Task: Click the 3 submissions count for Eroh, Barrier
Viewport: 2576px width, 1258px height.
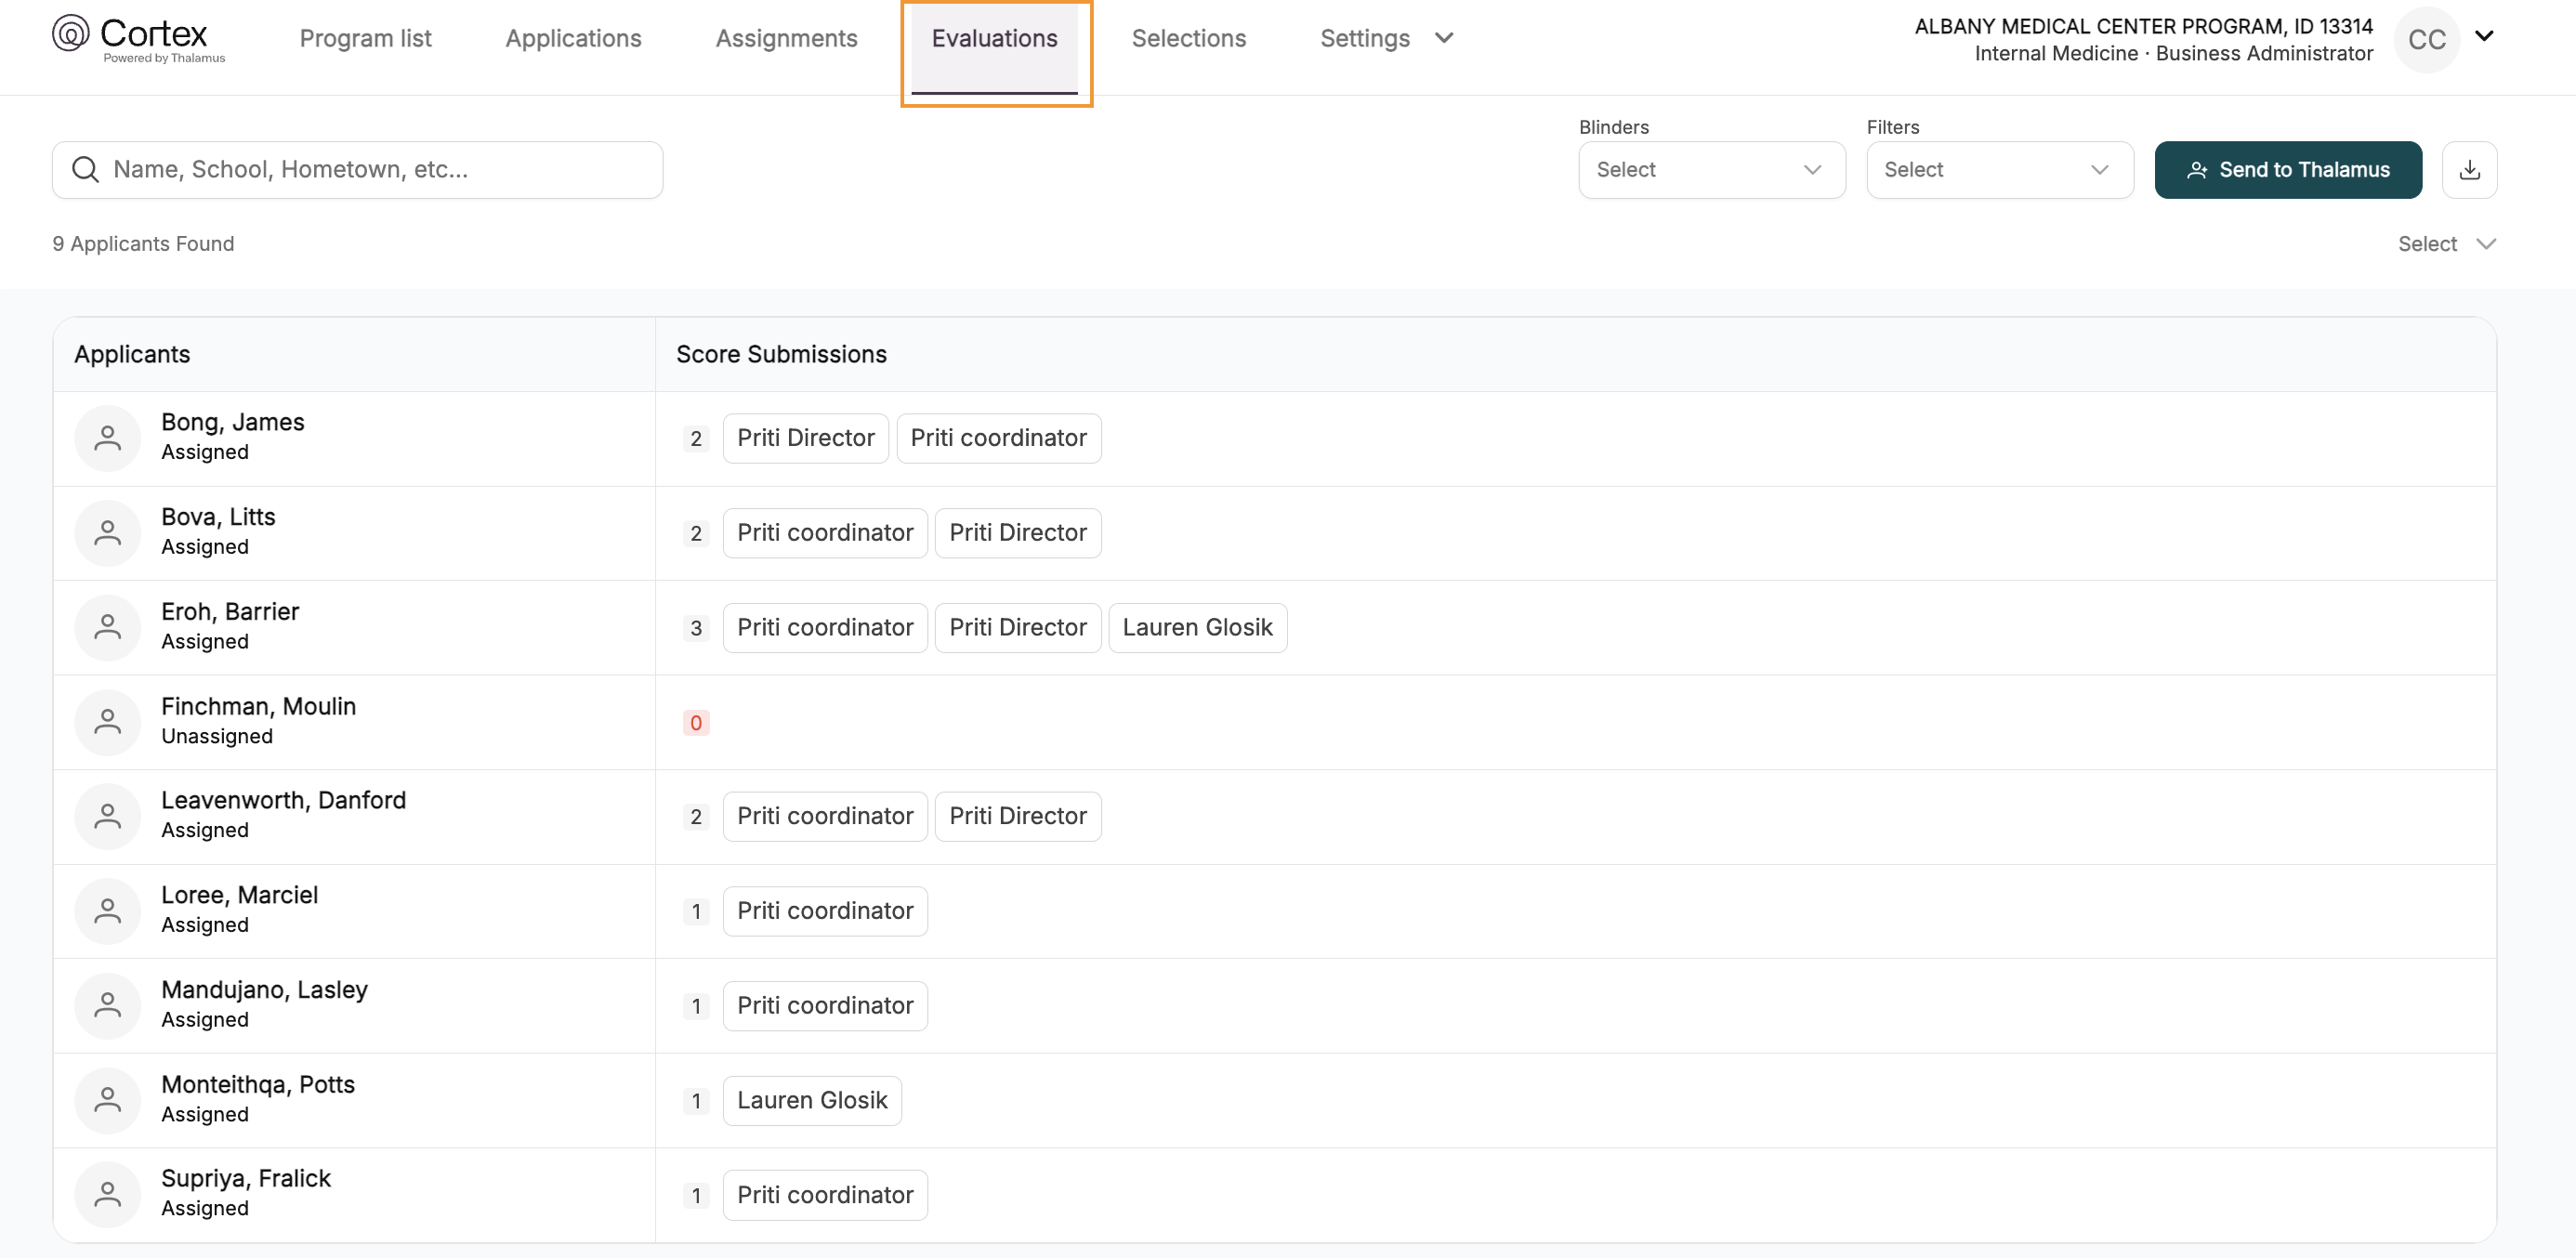Action: 696,628
